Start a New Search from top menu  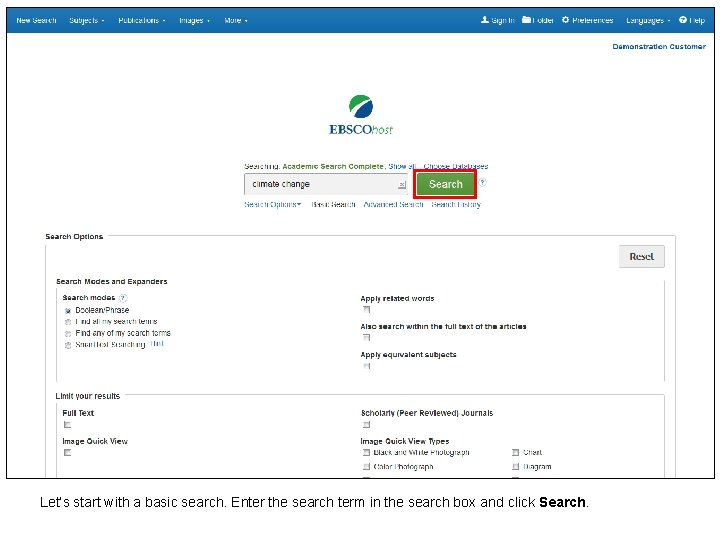pyautogui.click(x=36, y=20)
